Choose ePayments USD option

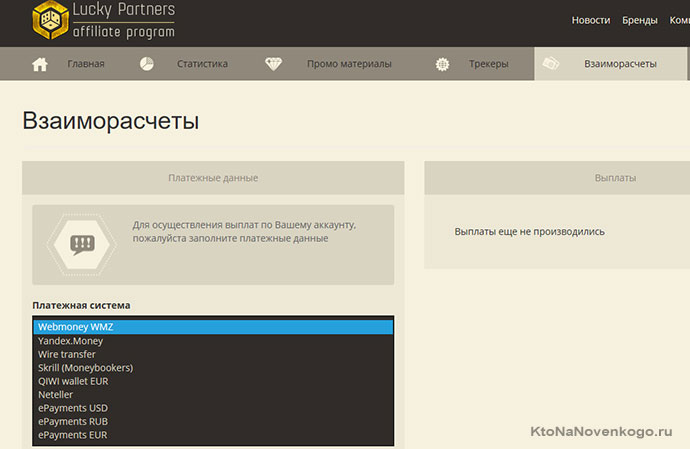(213, 408)
